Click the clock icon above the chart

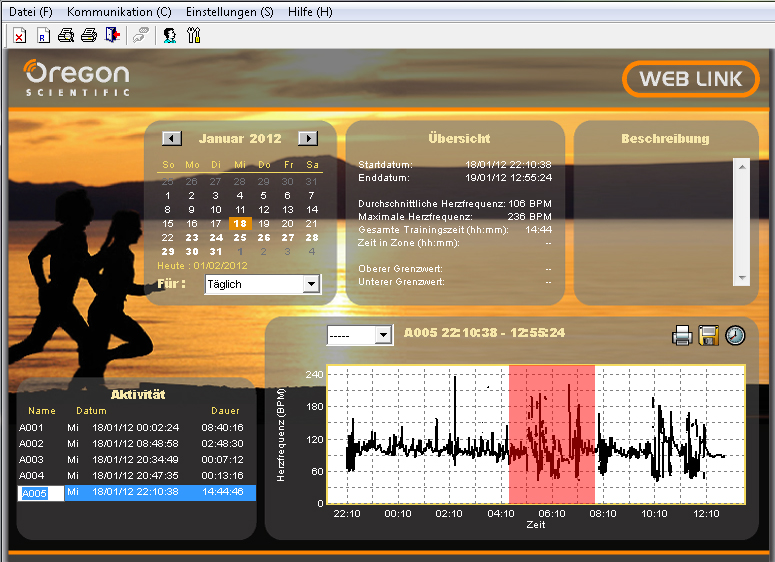pos(735,336)
